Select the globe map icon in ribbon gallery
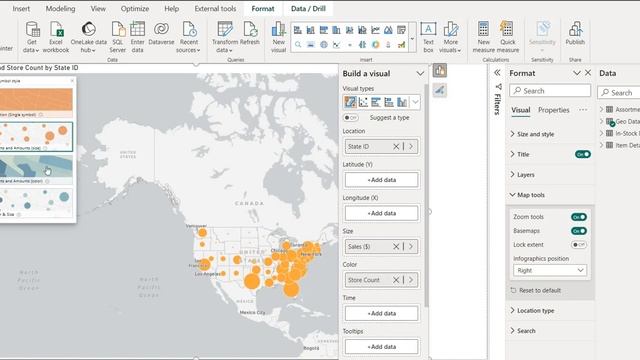 pos(324,44)
